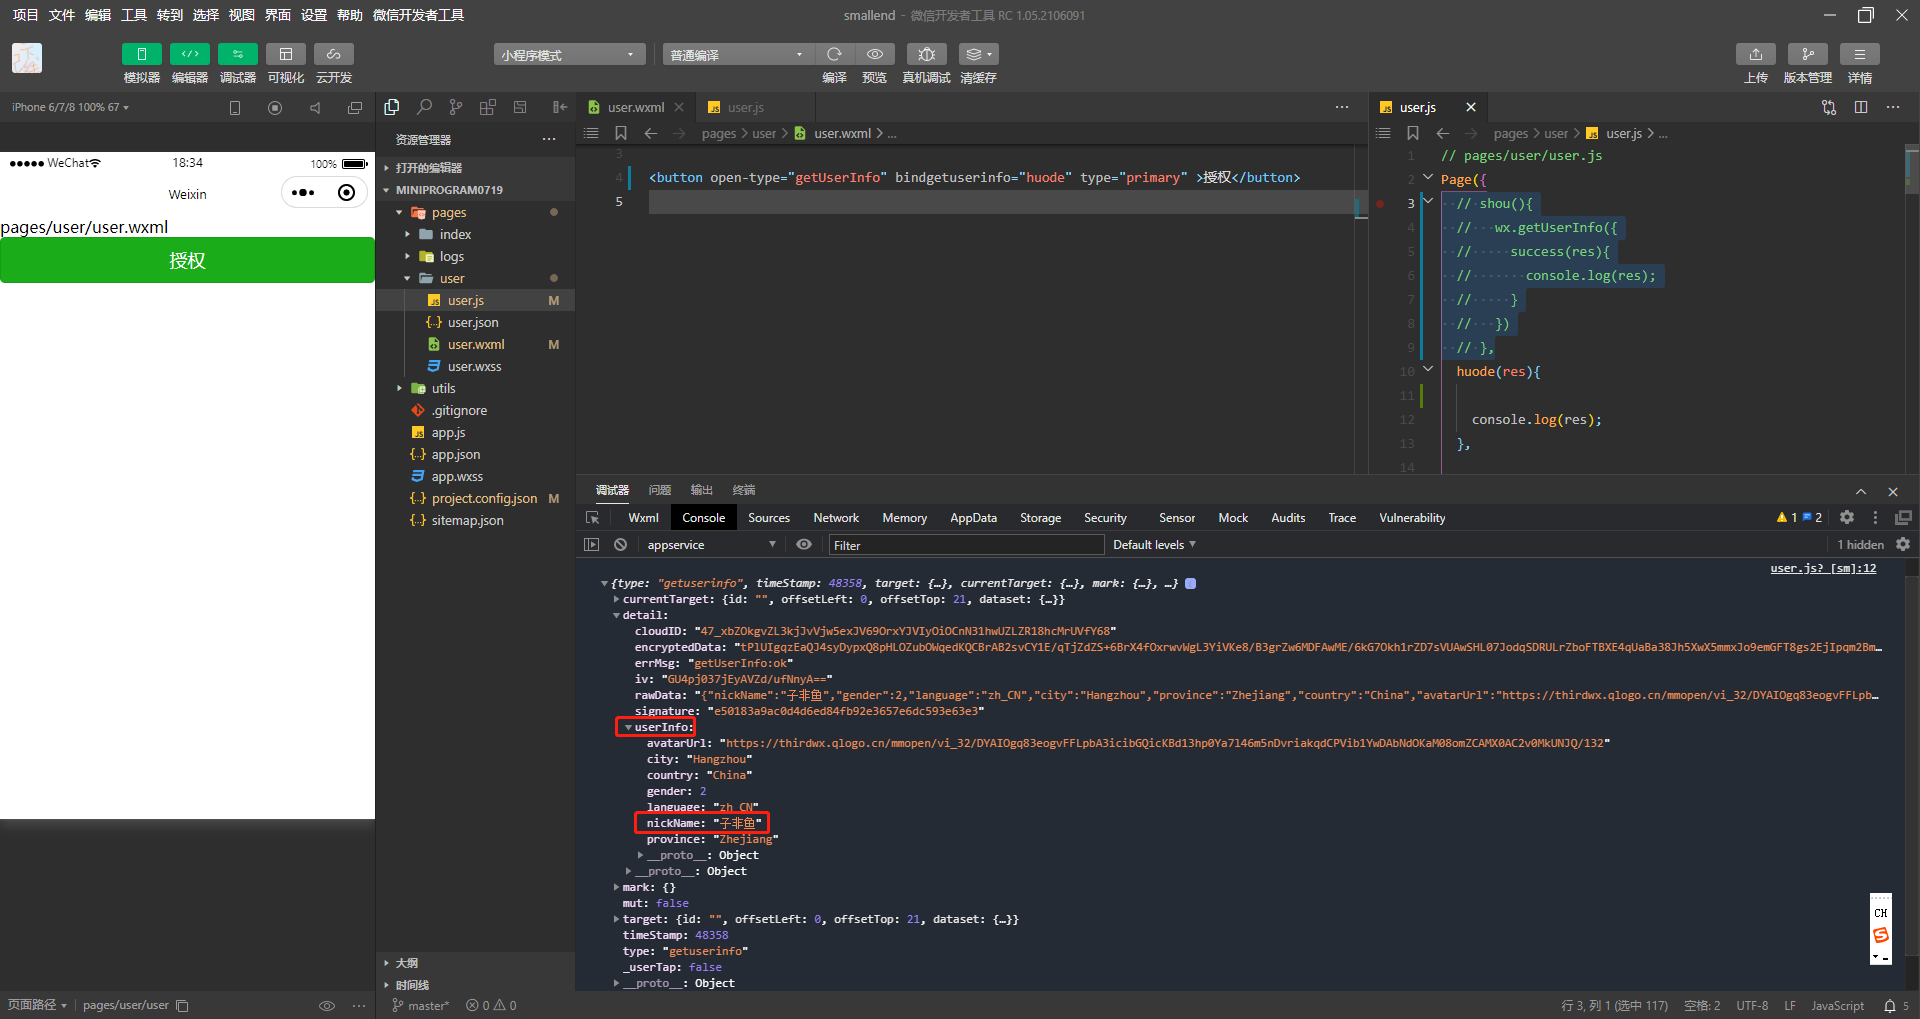Click the simulator rotate device icon

(x=235, y=108)
